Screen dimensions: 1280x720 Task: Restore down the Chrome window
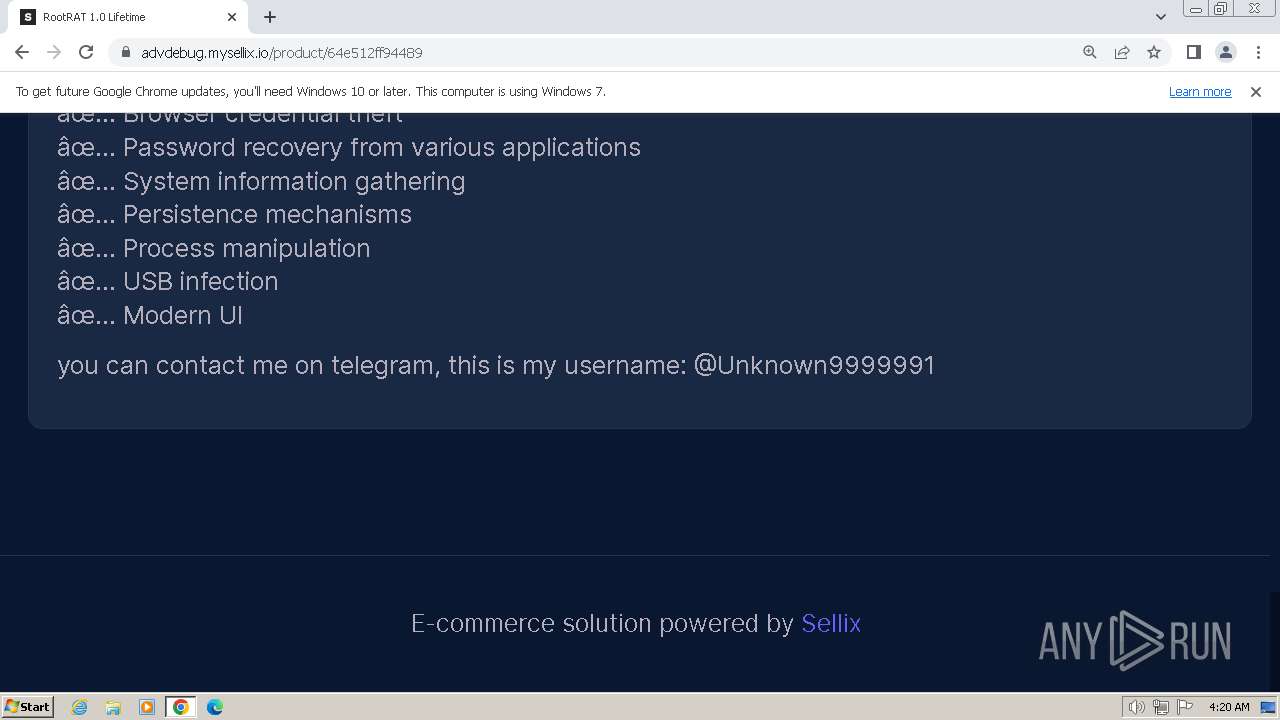(1221, 9)
